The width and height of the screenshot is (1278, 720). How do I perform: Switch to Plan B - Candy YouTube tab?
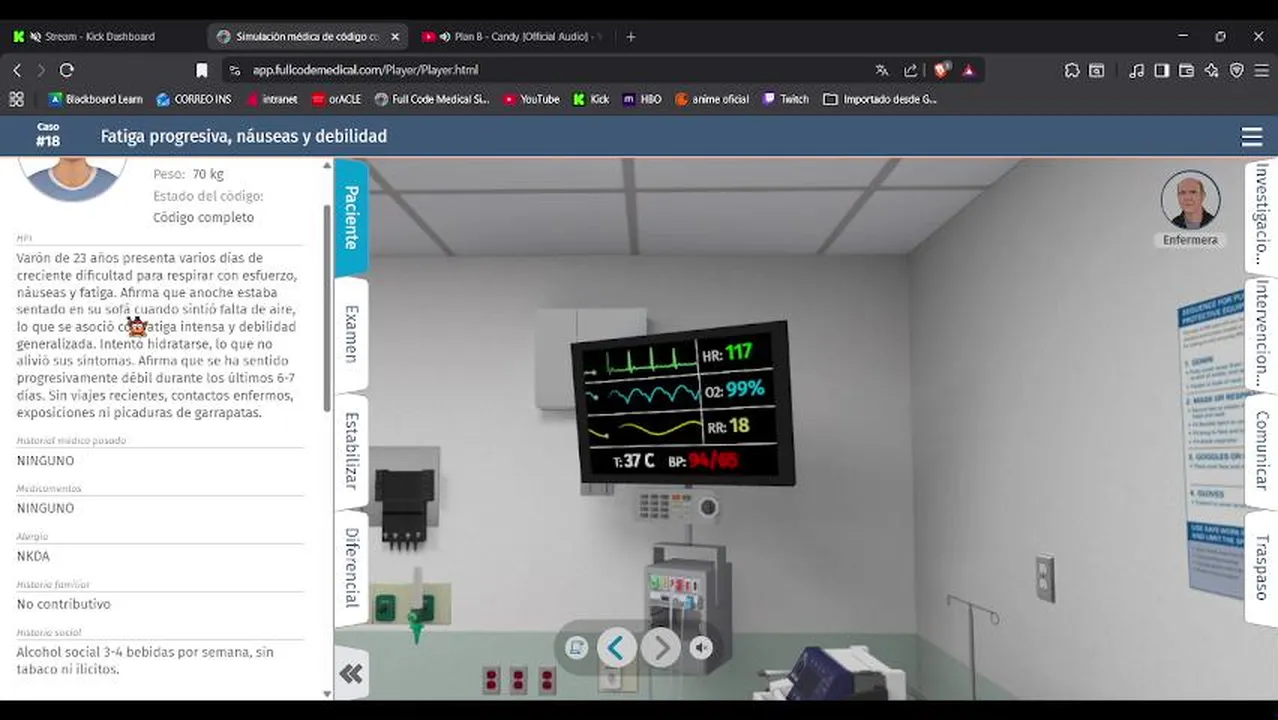pos(512,37)
